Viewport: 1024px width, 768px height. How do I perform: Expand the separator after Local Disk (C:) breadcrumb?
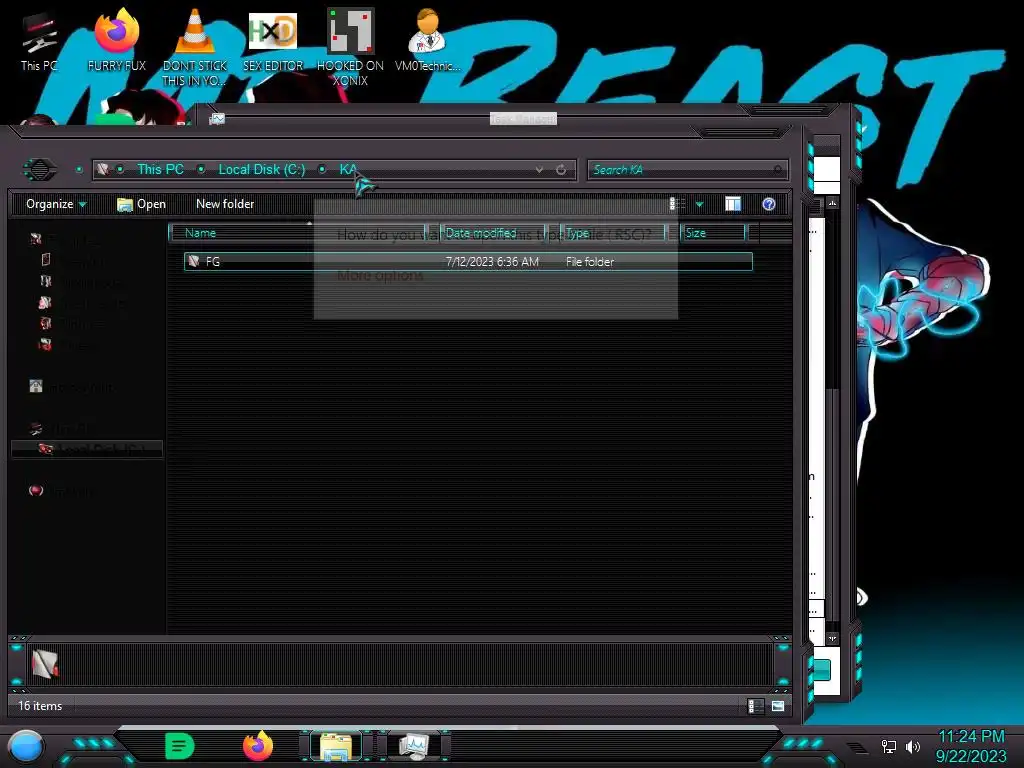322,170
